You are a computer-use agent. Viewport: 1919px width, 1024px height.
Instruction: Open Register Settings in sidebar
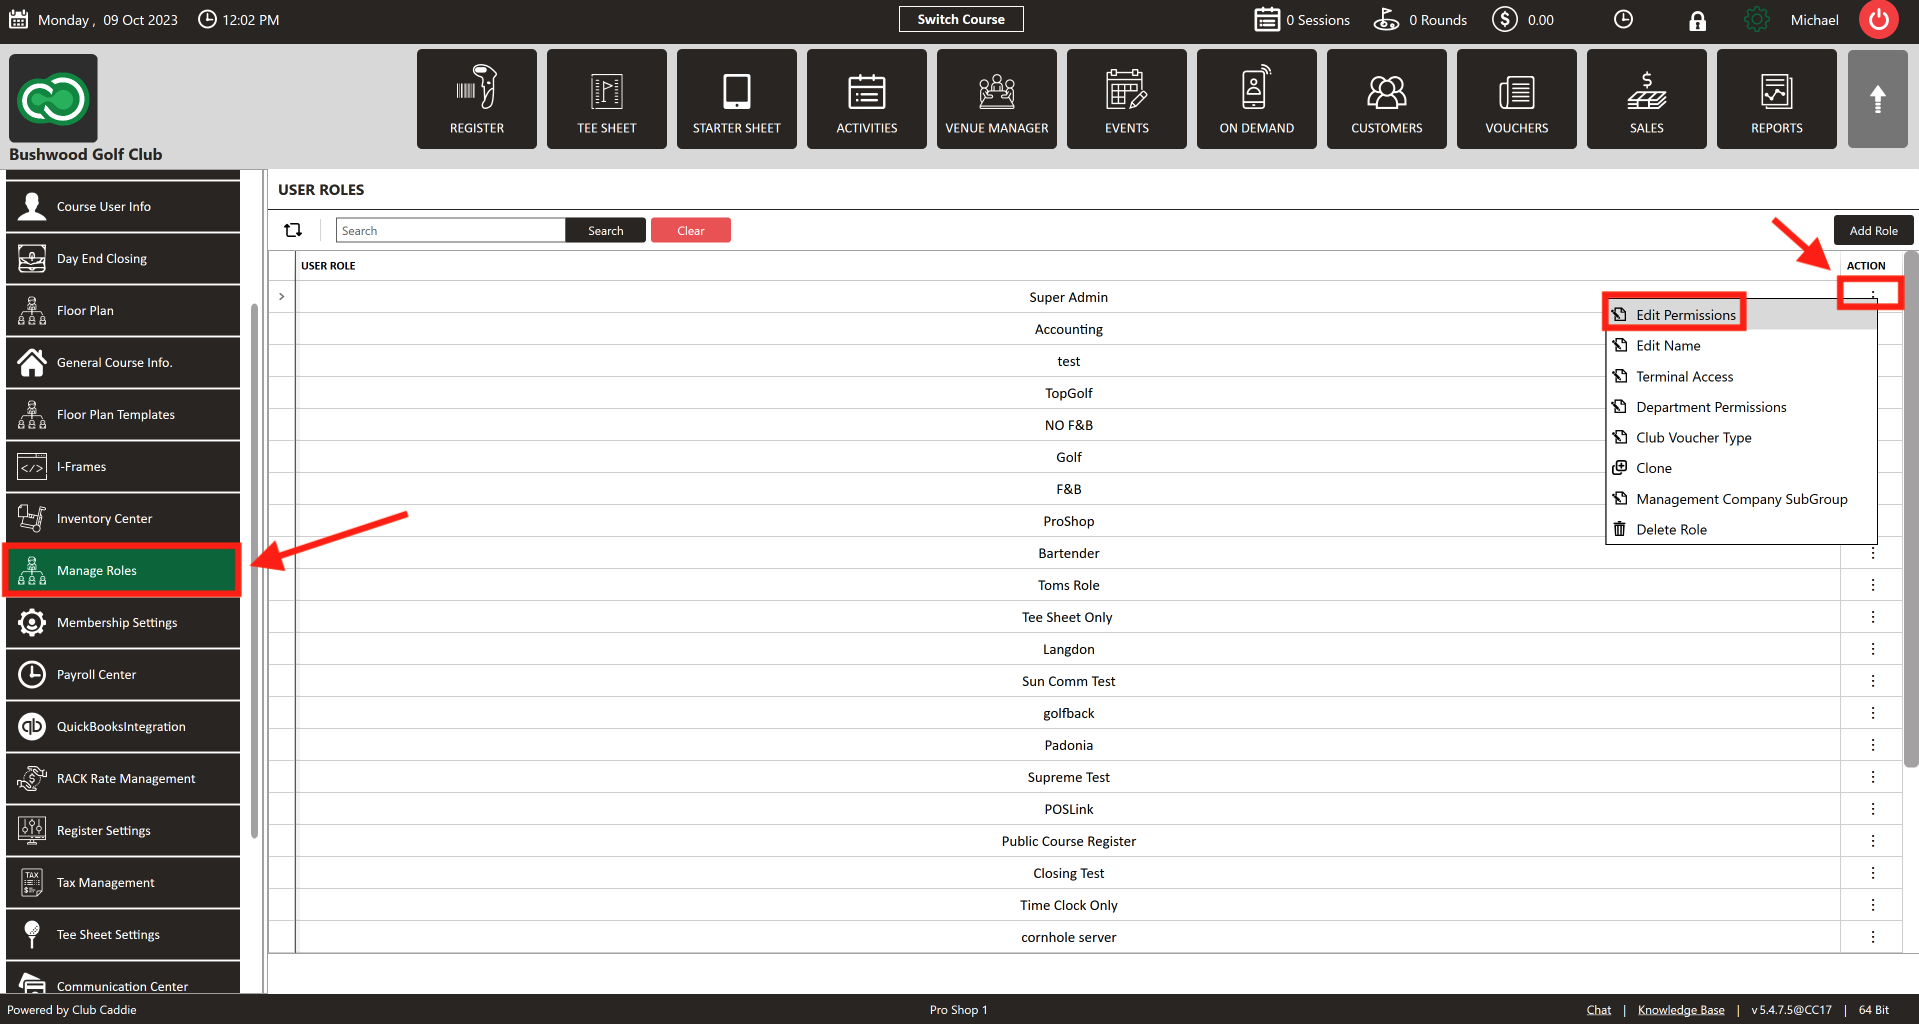pyautogui.click(x=123, y=831)
